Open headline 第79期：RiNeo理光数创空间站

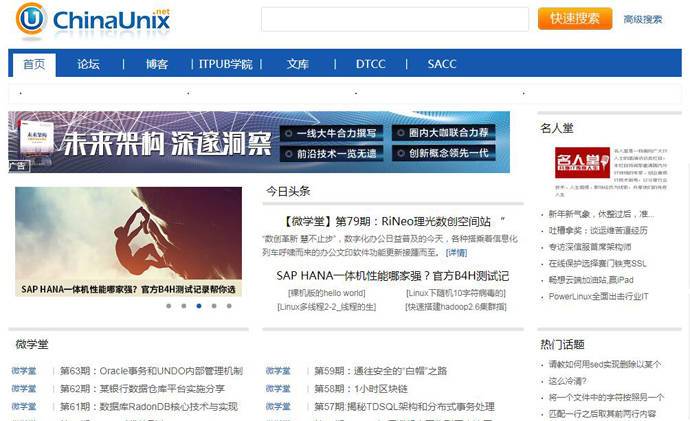point(393,221)
